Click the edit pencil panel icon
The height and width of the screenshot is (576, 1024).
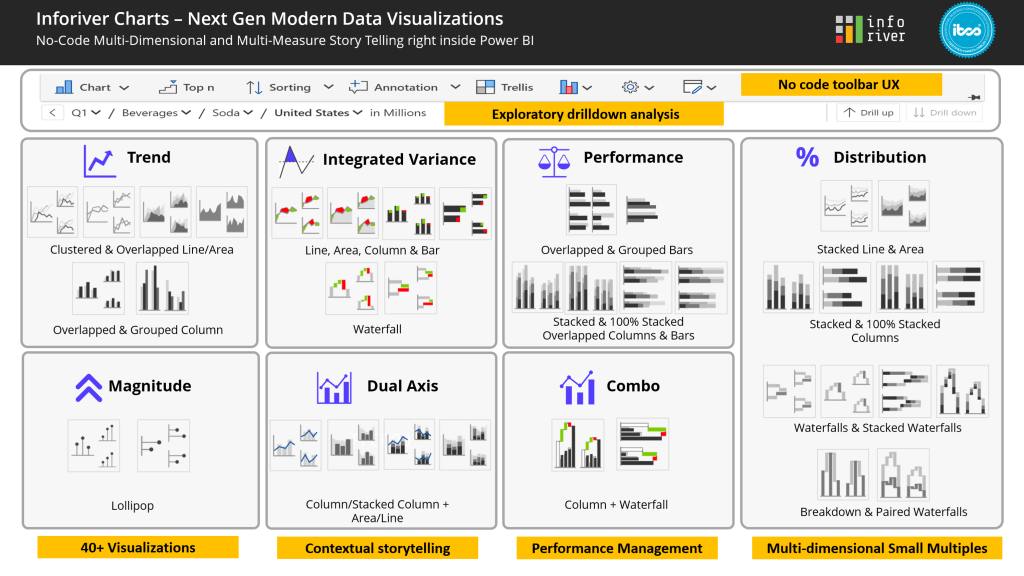pyautogui.click(x=700, y=87)
